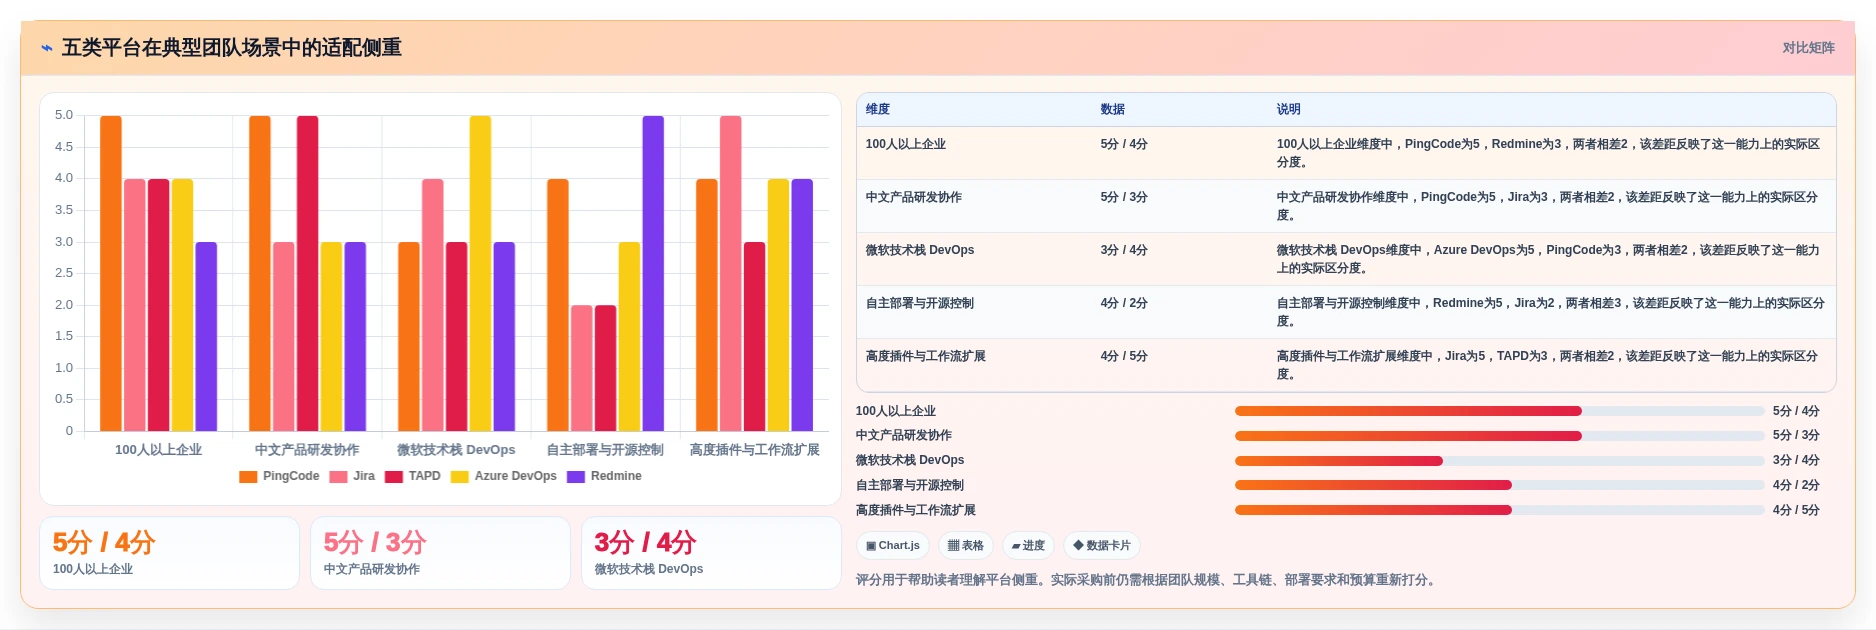Click the 4分 / 5分 value beside the last progress bar
Image resolution: width=1876 pixels, height=630 pixels.
1796,510
